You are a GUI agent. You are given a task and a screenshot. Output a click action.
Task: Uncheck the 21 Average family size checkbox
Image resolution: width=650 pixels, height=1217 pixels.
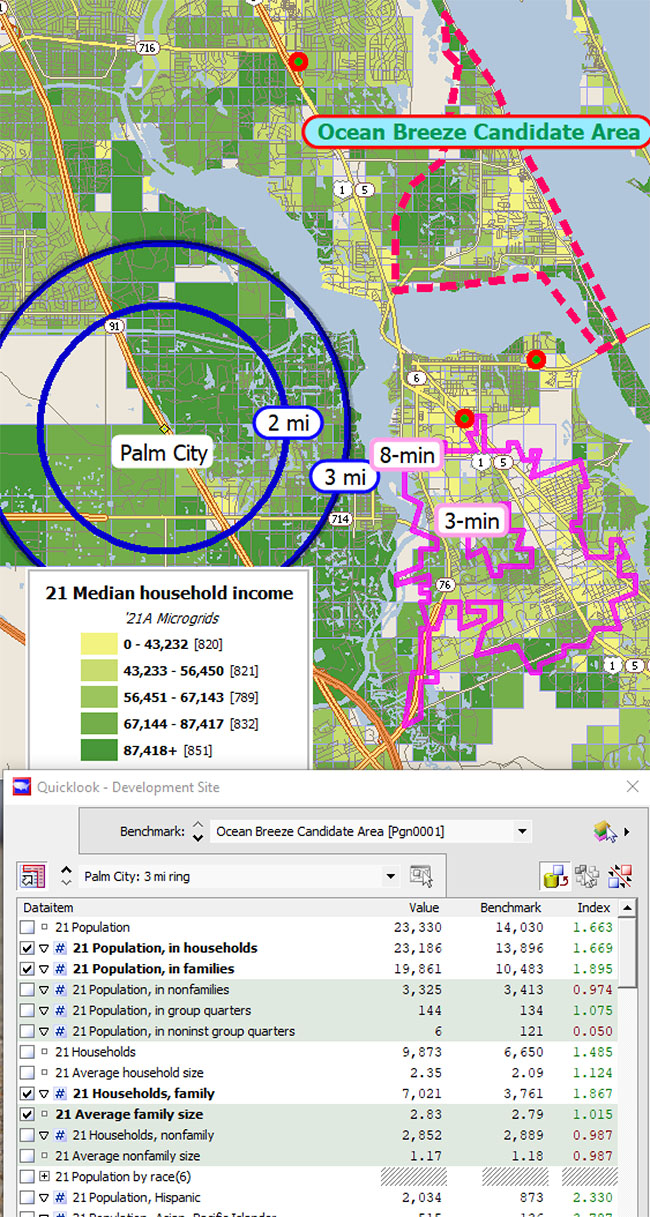click(26, 1114)
